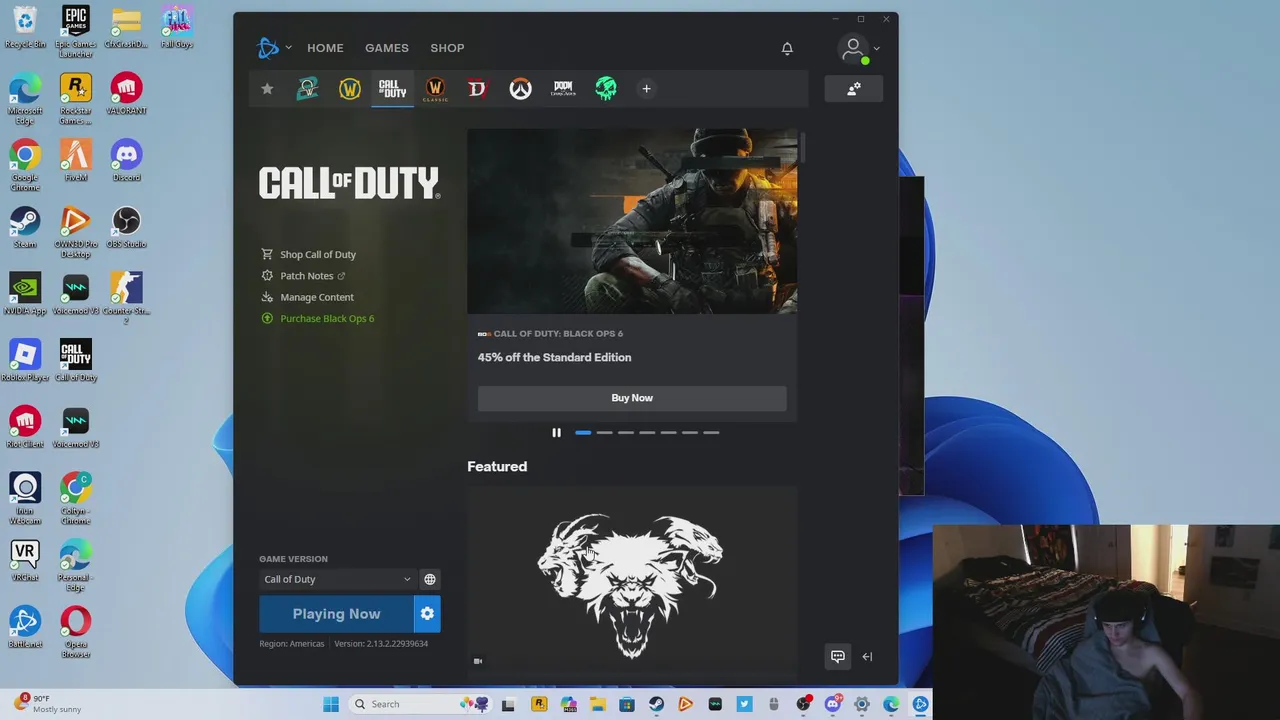The width and height of the screenshot is (1280, 720).
Task: Open game settings gear beside Playing Now
Action: [427, 614]
